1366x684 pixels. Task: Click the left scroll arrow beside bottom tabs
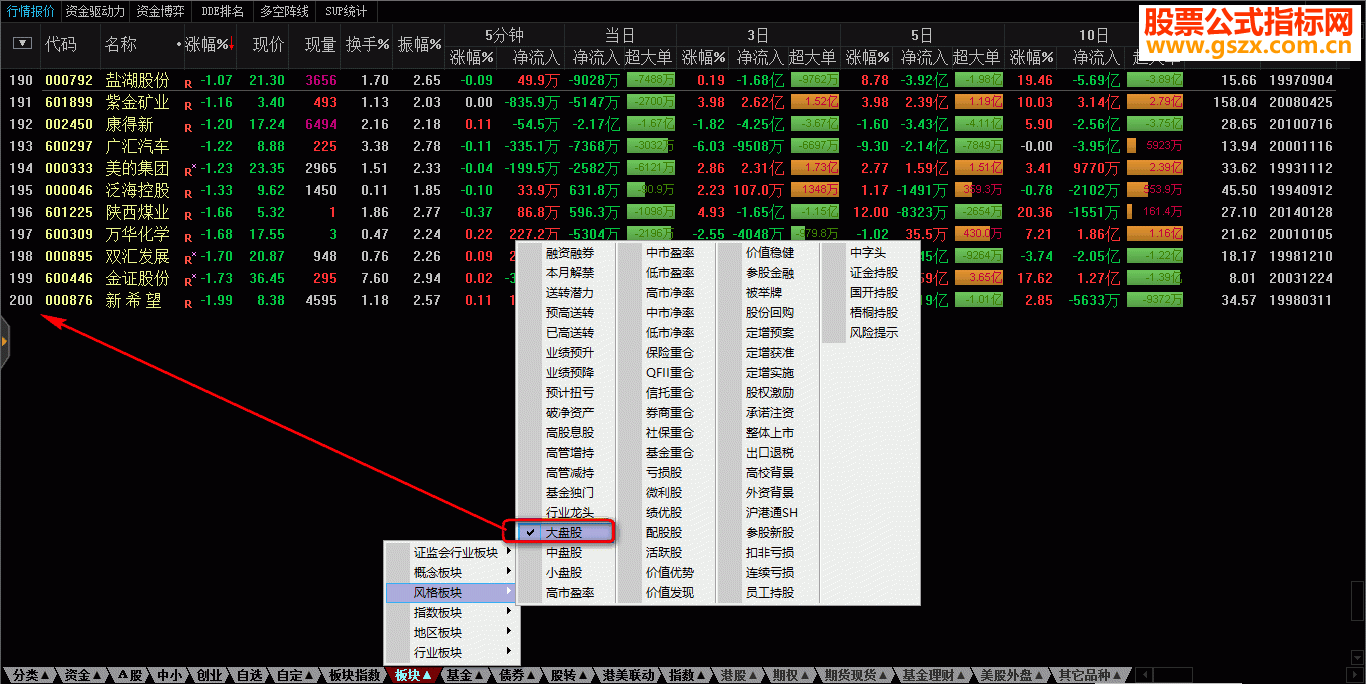[1144, 675]
